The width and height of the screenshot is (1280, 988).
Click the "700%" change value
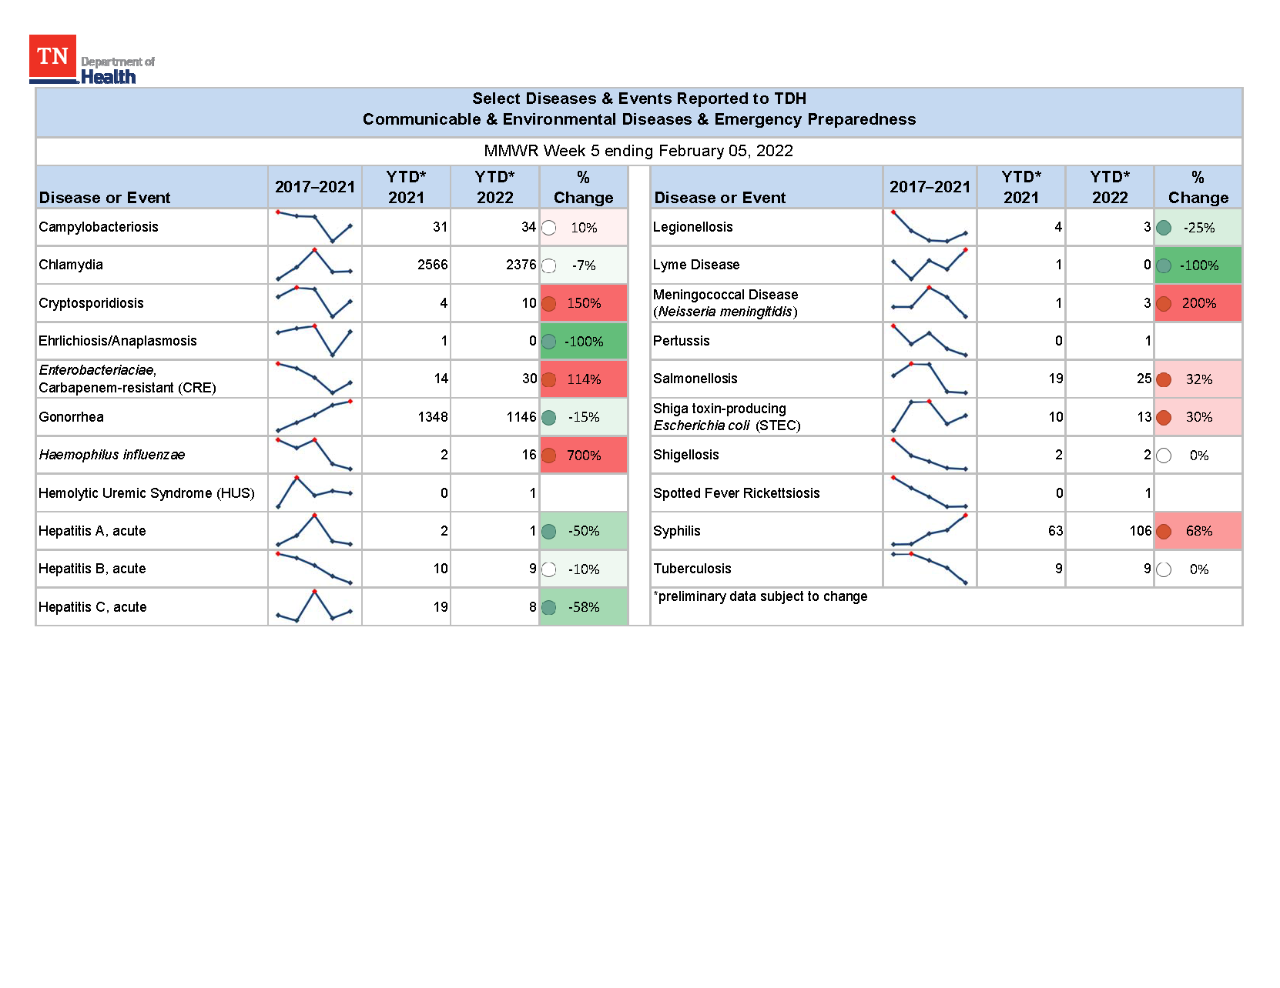coord(584,455)
